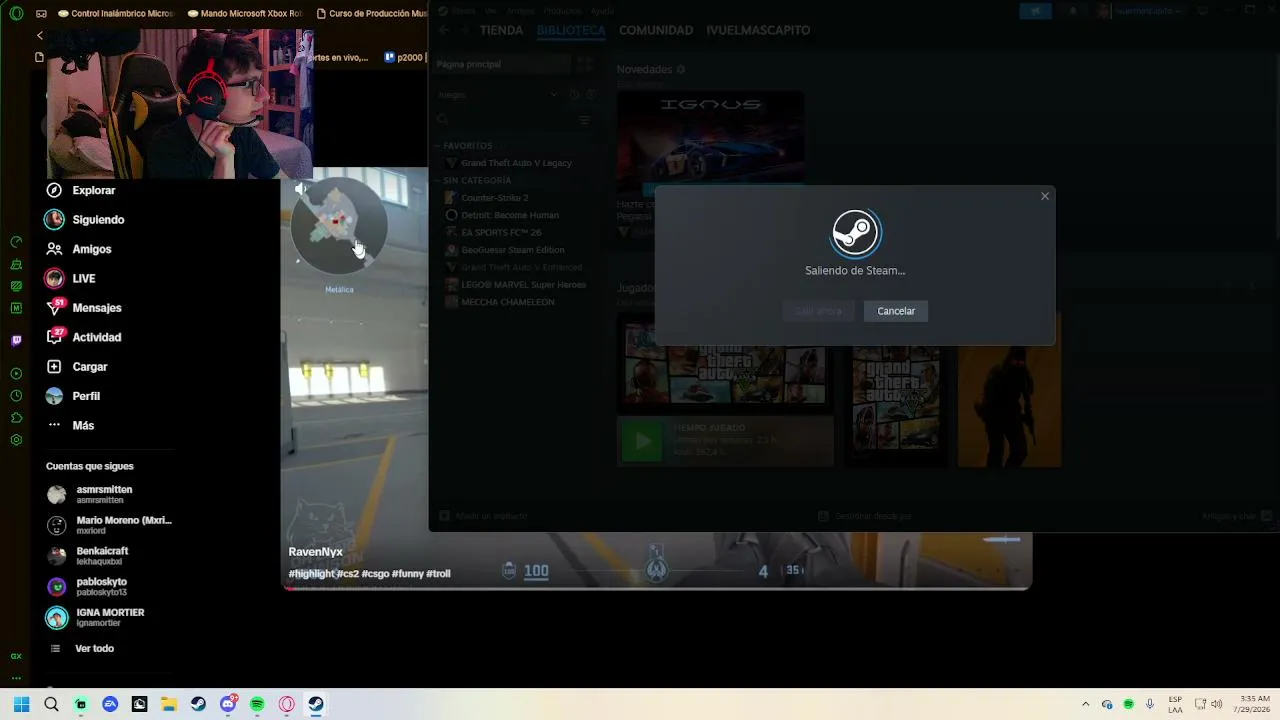Open Epic Games Launcher in taskbar
The width and height of the screenshot is (1280, 720).
tap(140, 704)
